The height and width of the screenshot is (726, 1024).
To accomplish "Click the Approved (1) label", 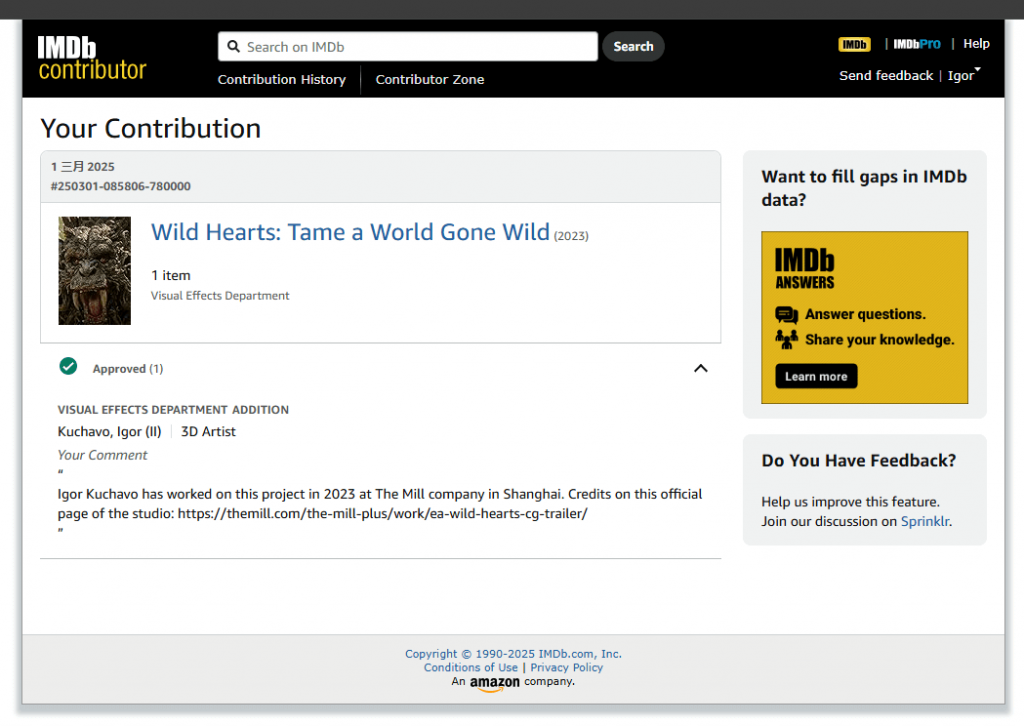I will tap(128, 369).
